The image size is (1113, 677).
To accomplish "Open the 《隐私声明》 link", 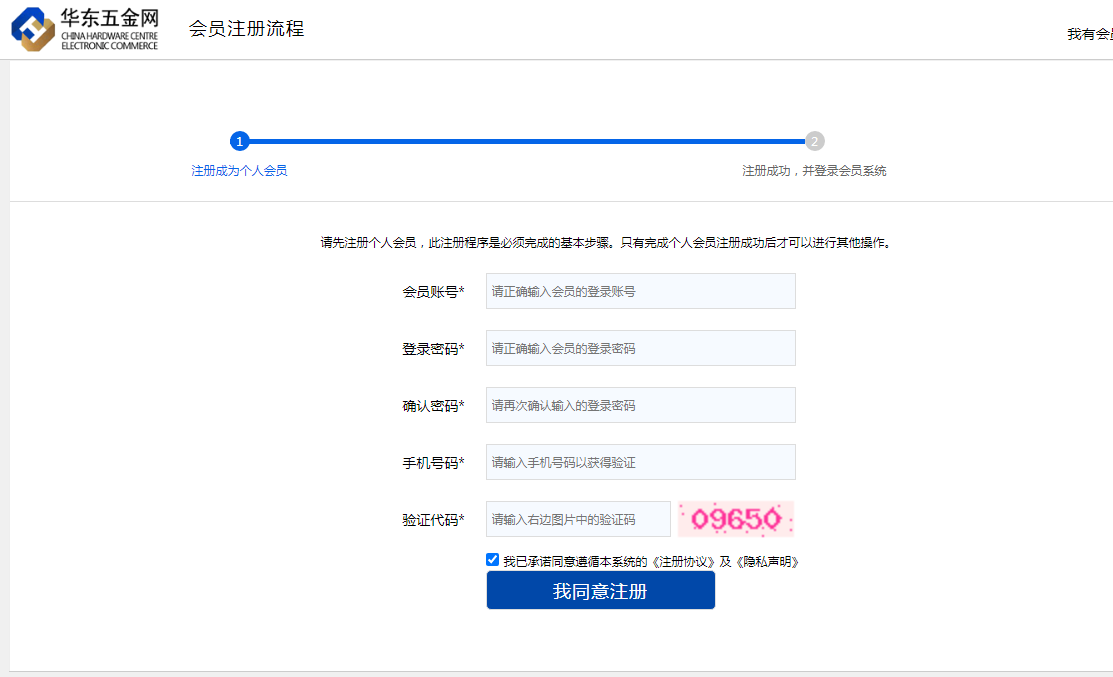I will click(767, 562).
